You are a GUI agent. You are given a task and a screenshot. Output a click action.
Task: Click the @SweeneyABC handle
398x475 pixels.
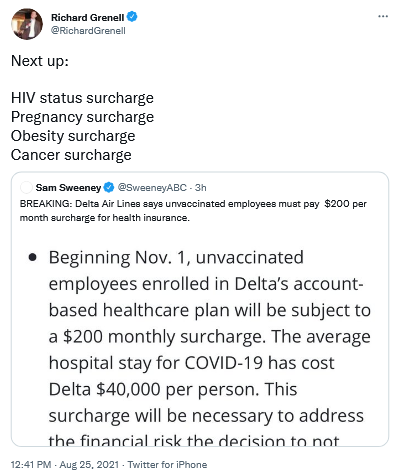pyautogui.click(x=152, y=188)
